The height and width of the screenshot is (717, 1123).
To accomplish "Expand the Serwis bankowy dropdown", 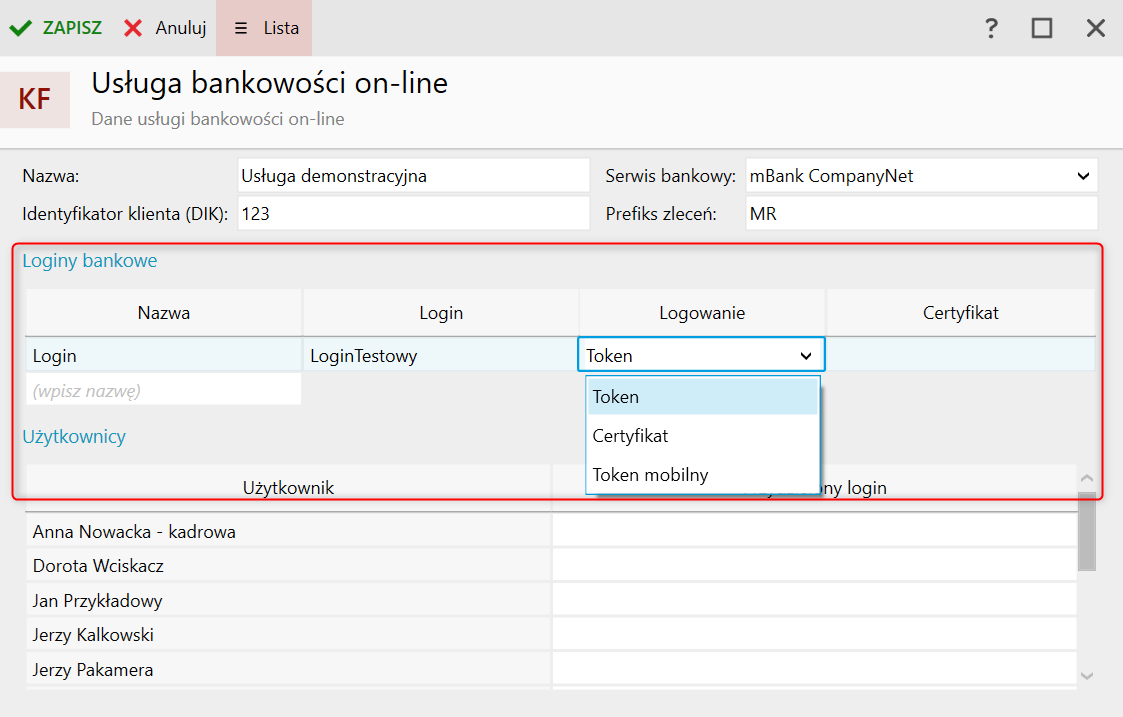I will point(1083,176).
